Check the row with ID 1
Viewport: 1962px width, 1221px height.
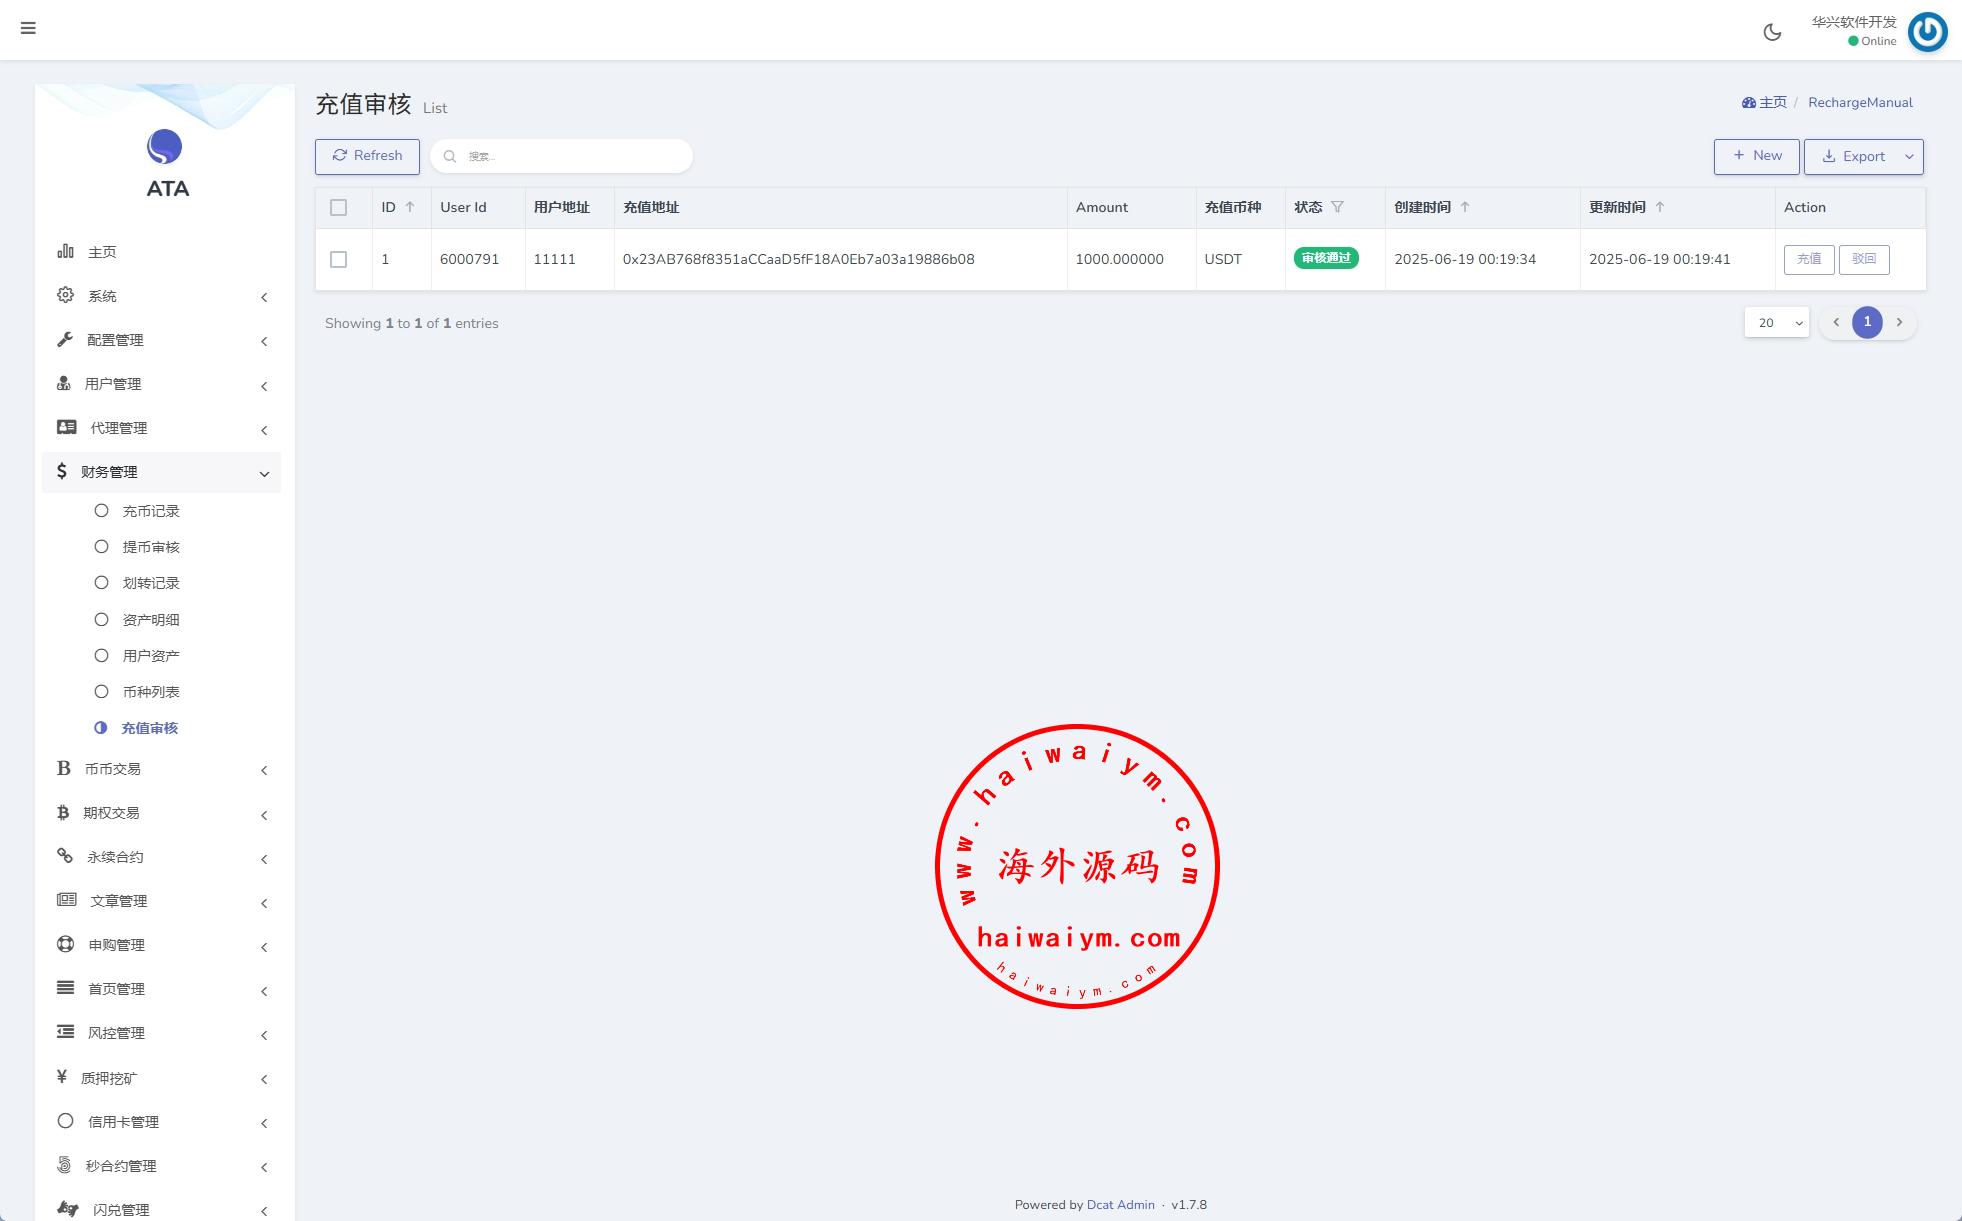(339, 260)
